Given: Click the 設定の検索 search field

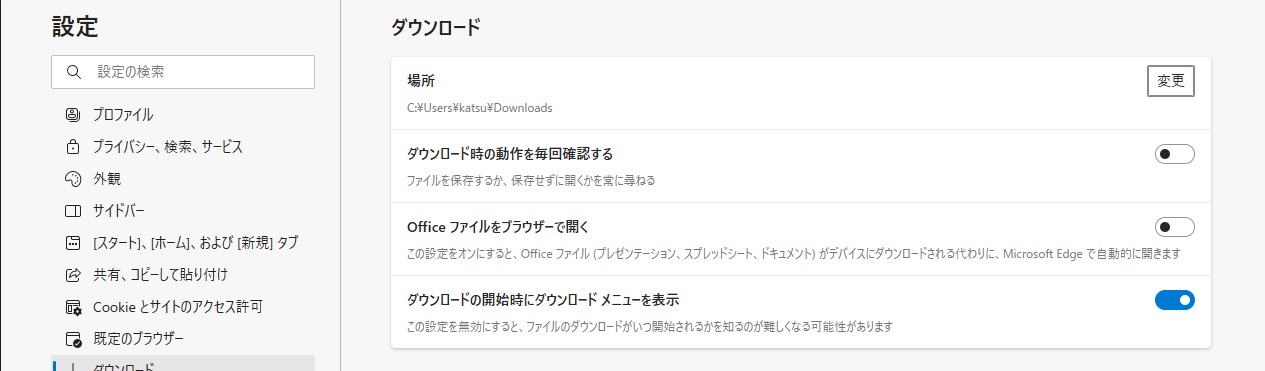Looking at the screenshot, I should 183,72.
